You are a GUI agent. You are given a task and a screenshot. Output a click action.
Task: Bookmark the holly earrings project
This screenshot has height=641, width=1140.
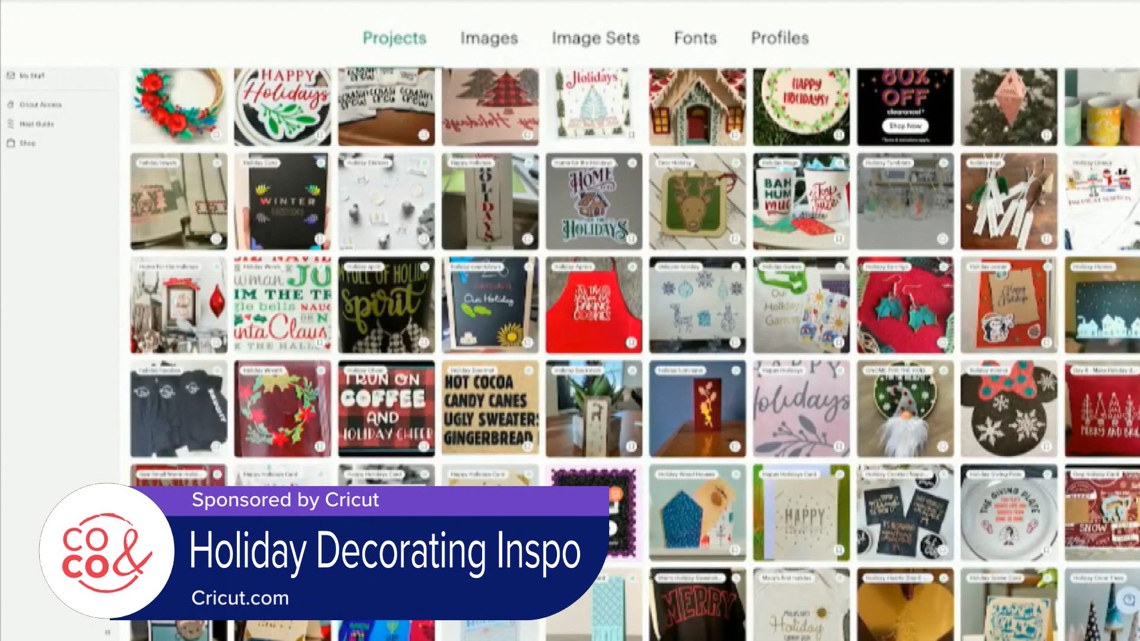tap(942, 342)
